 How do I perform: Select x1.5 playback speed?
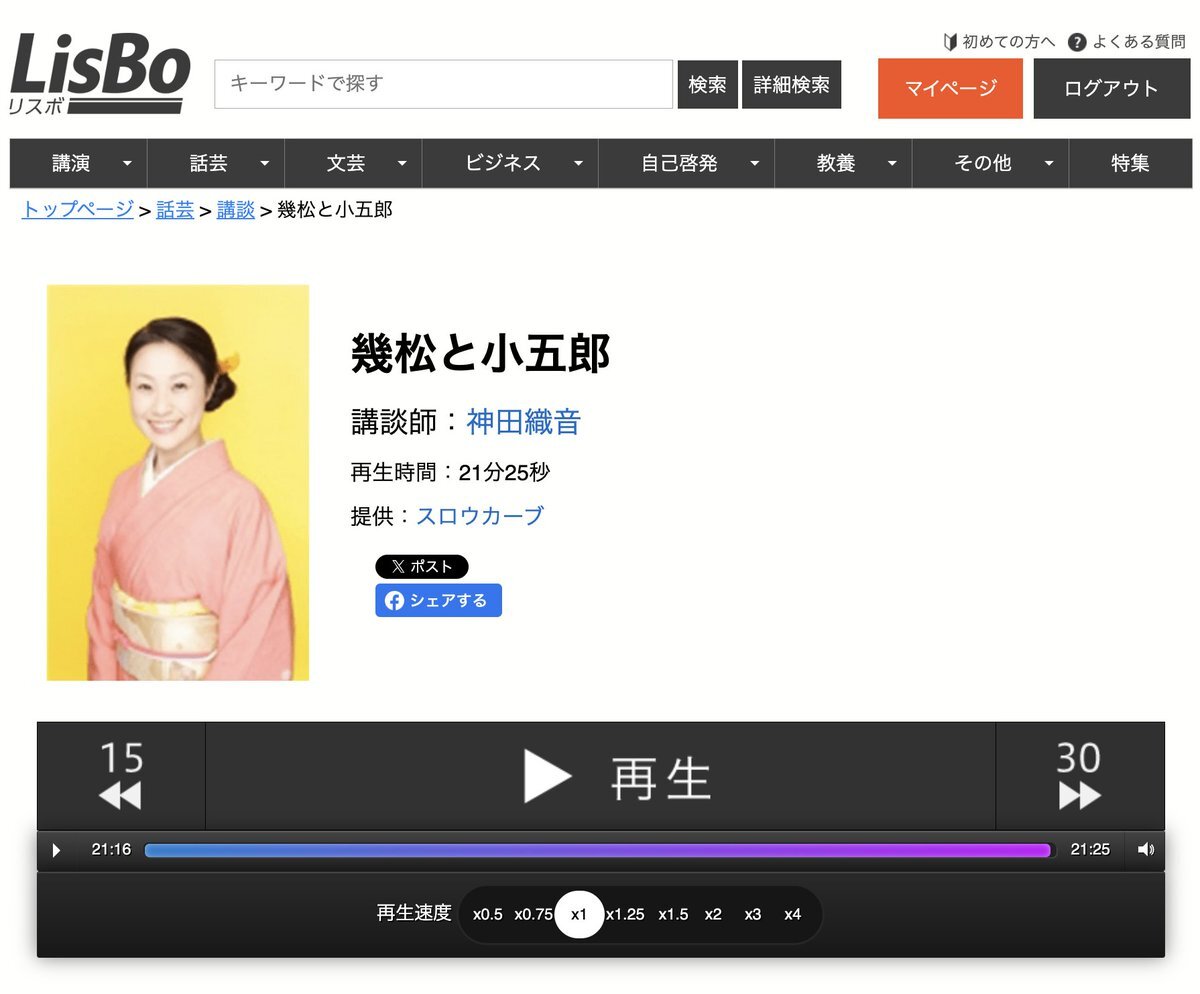[673, 914]
